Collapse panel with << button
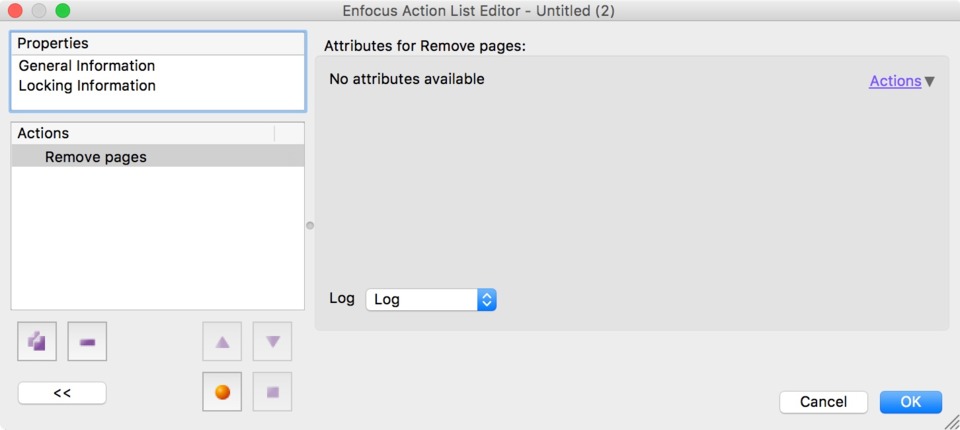Image resolution: width=960 pixels, height=430 pixels. 62,393
